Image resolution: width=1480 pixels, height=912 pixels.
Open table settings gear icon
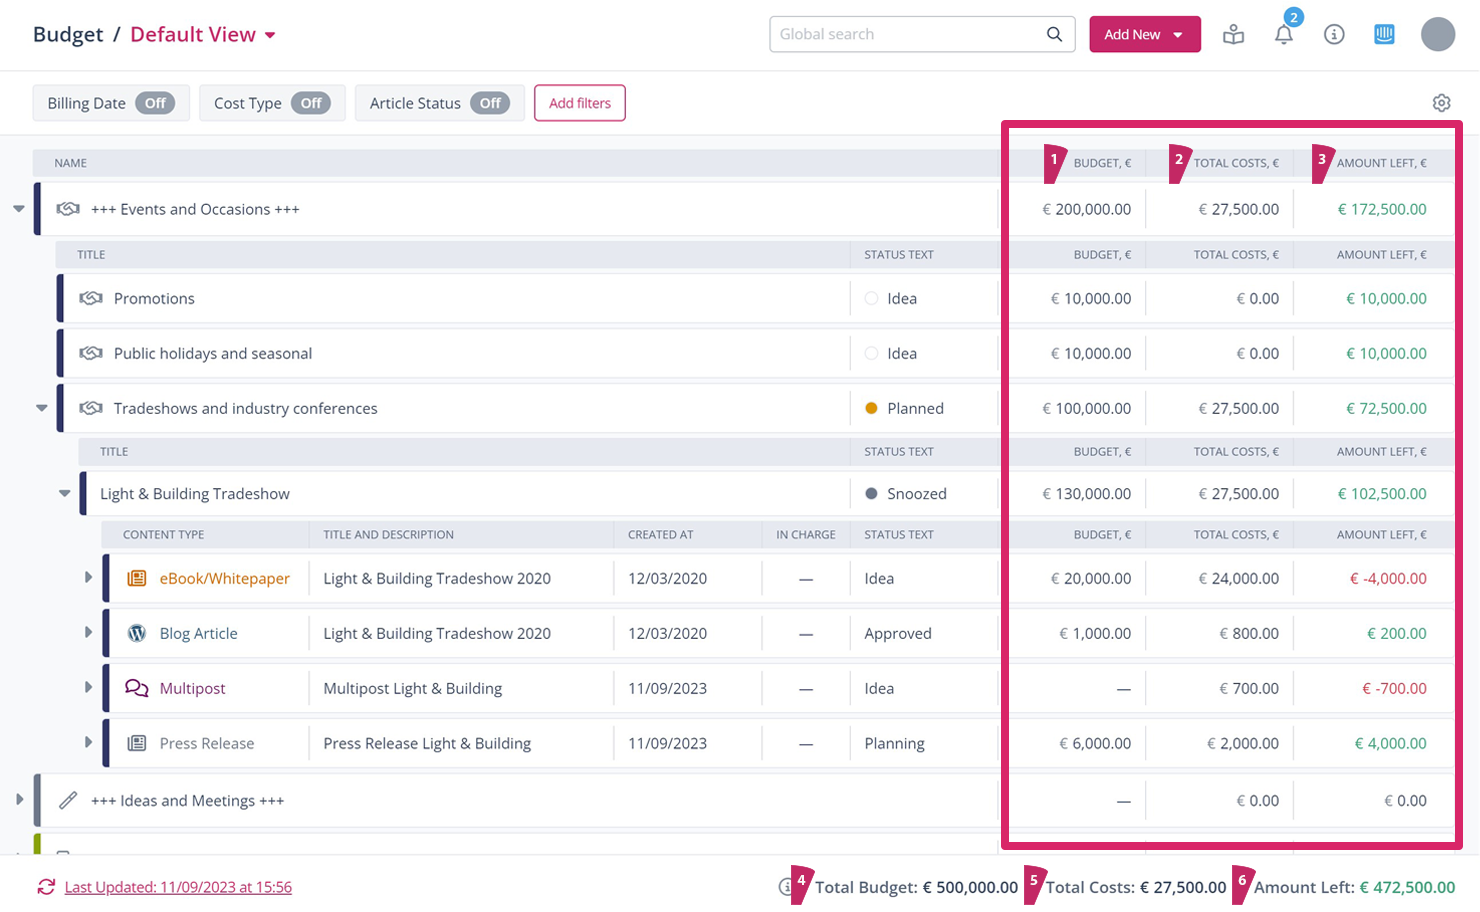[x=1441, y=103]
